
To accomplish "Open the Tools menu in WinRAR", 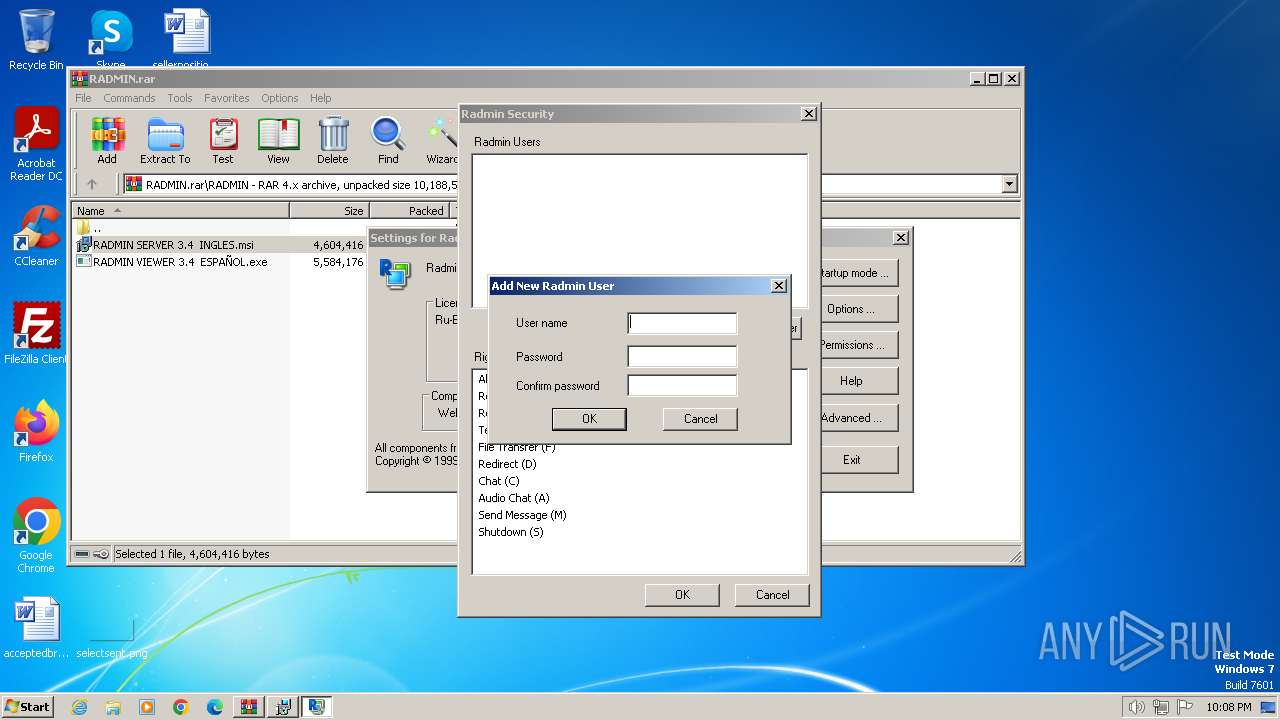I will (180, 98).
